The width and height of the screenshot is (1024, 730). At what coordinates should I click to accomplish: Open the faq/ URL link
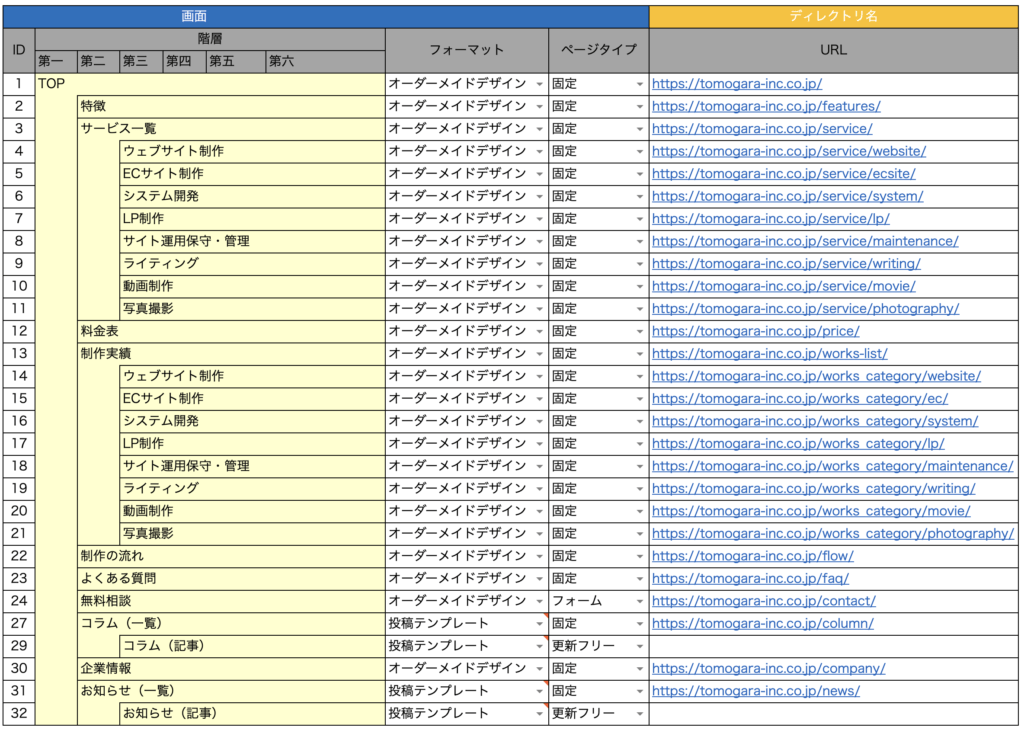(750, 579)
